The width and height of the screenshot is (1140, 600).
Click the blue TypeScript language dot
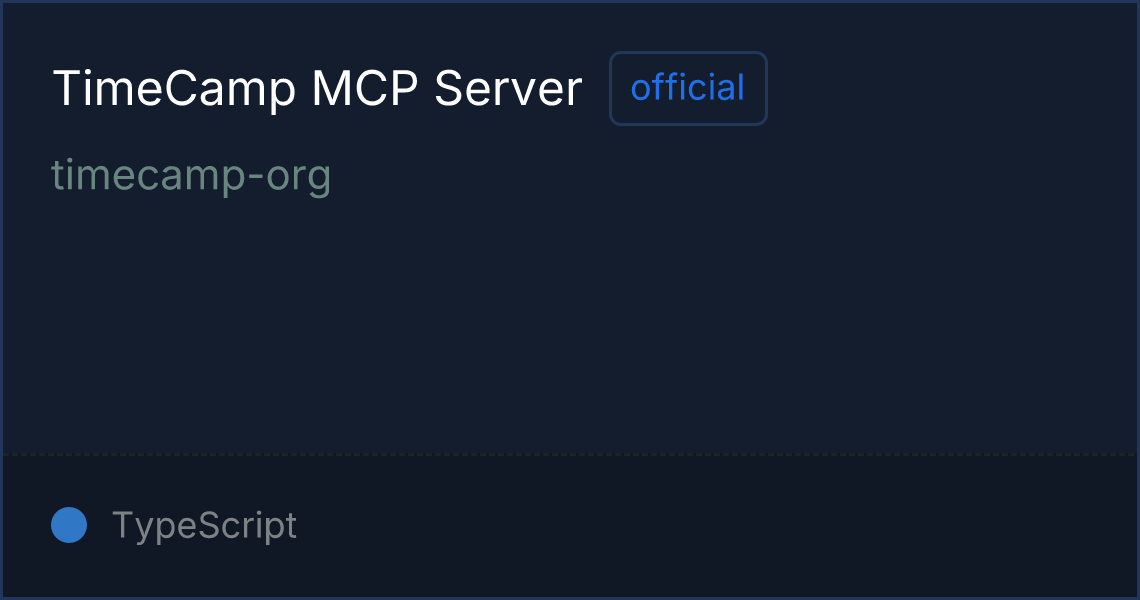click(x=69, y=525)
